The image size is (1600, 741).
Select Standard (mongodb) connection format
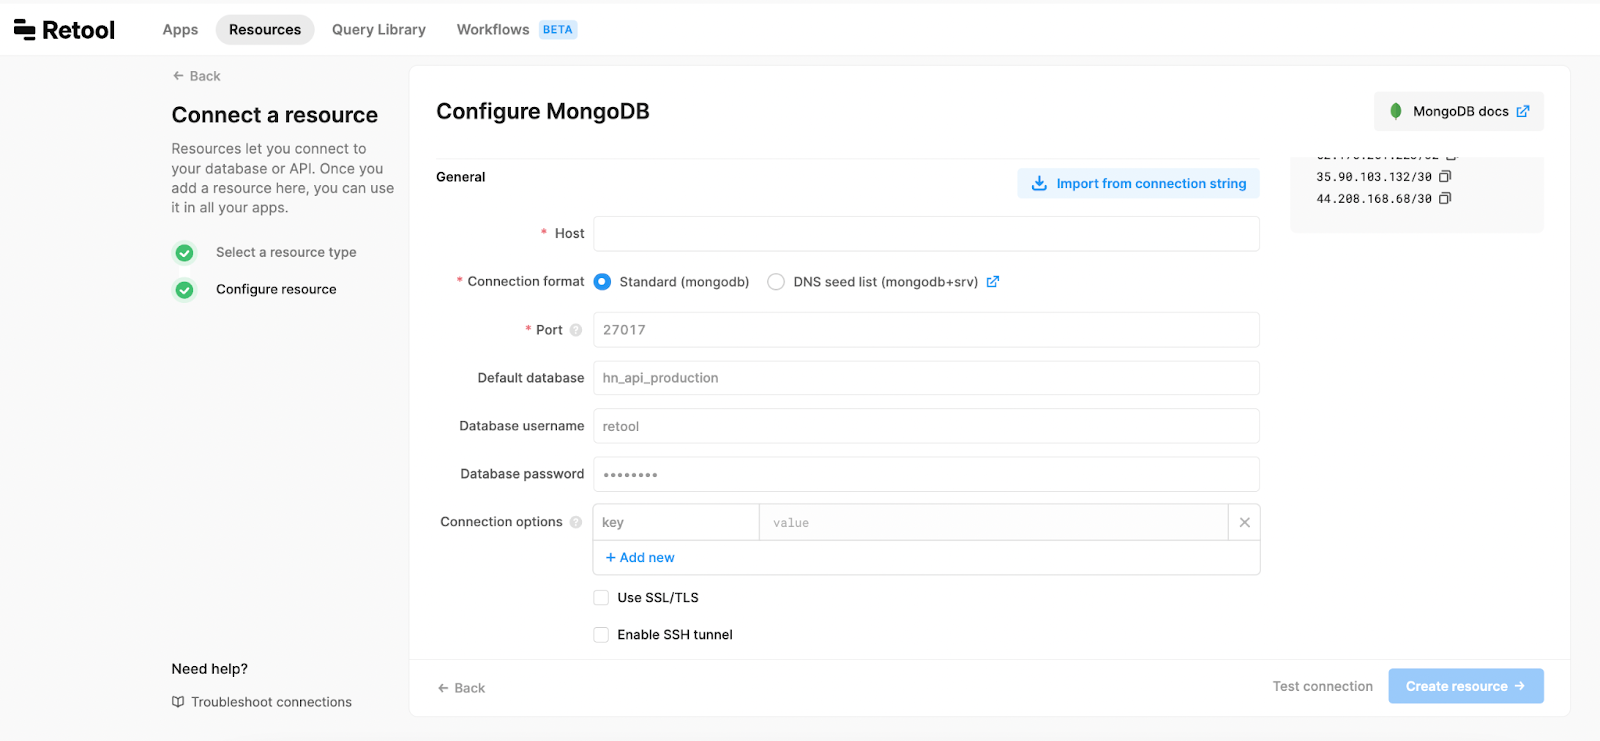tap(602, 282)
